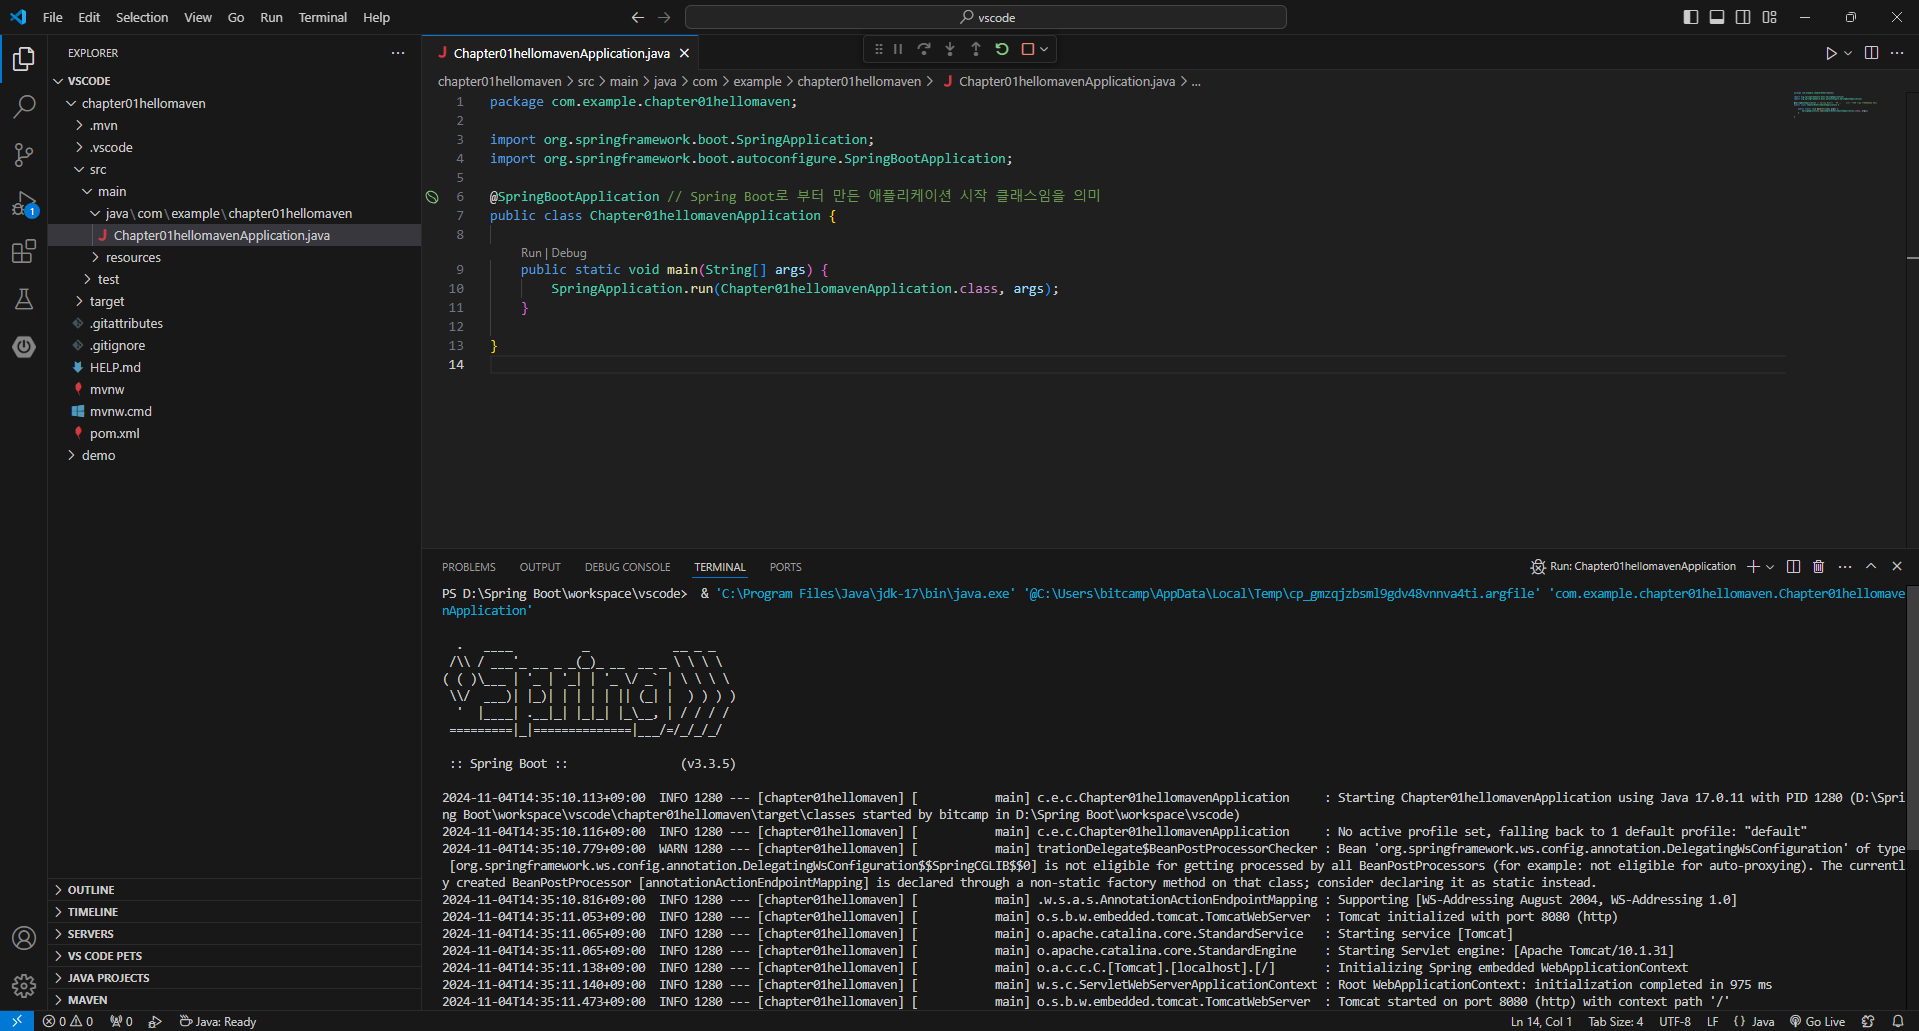
Task: Click the vscode command center search box
Action: pyautogui.click(x=986, y=17)
